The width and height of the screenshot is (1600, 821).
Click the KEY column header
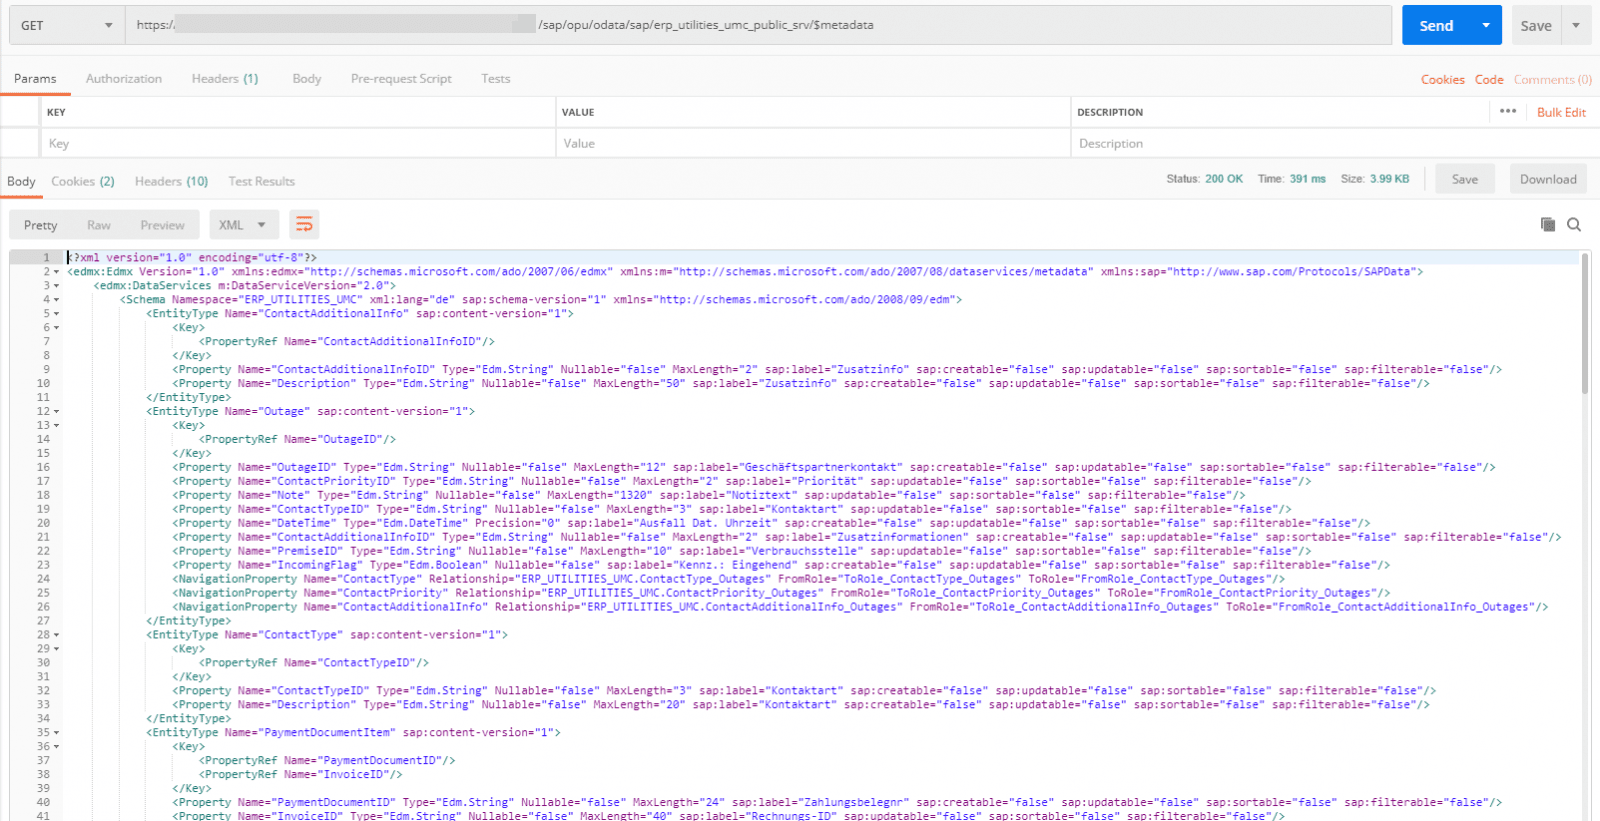click(56, 112)
